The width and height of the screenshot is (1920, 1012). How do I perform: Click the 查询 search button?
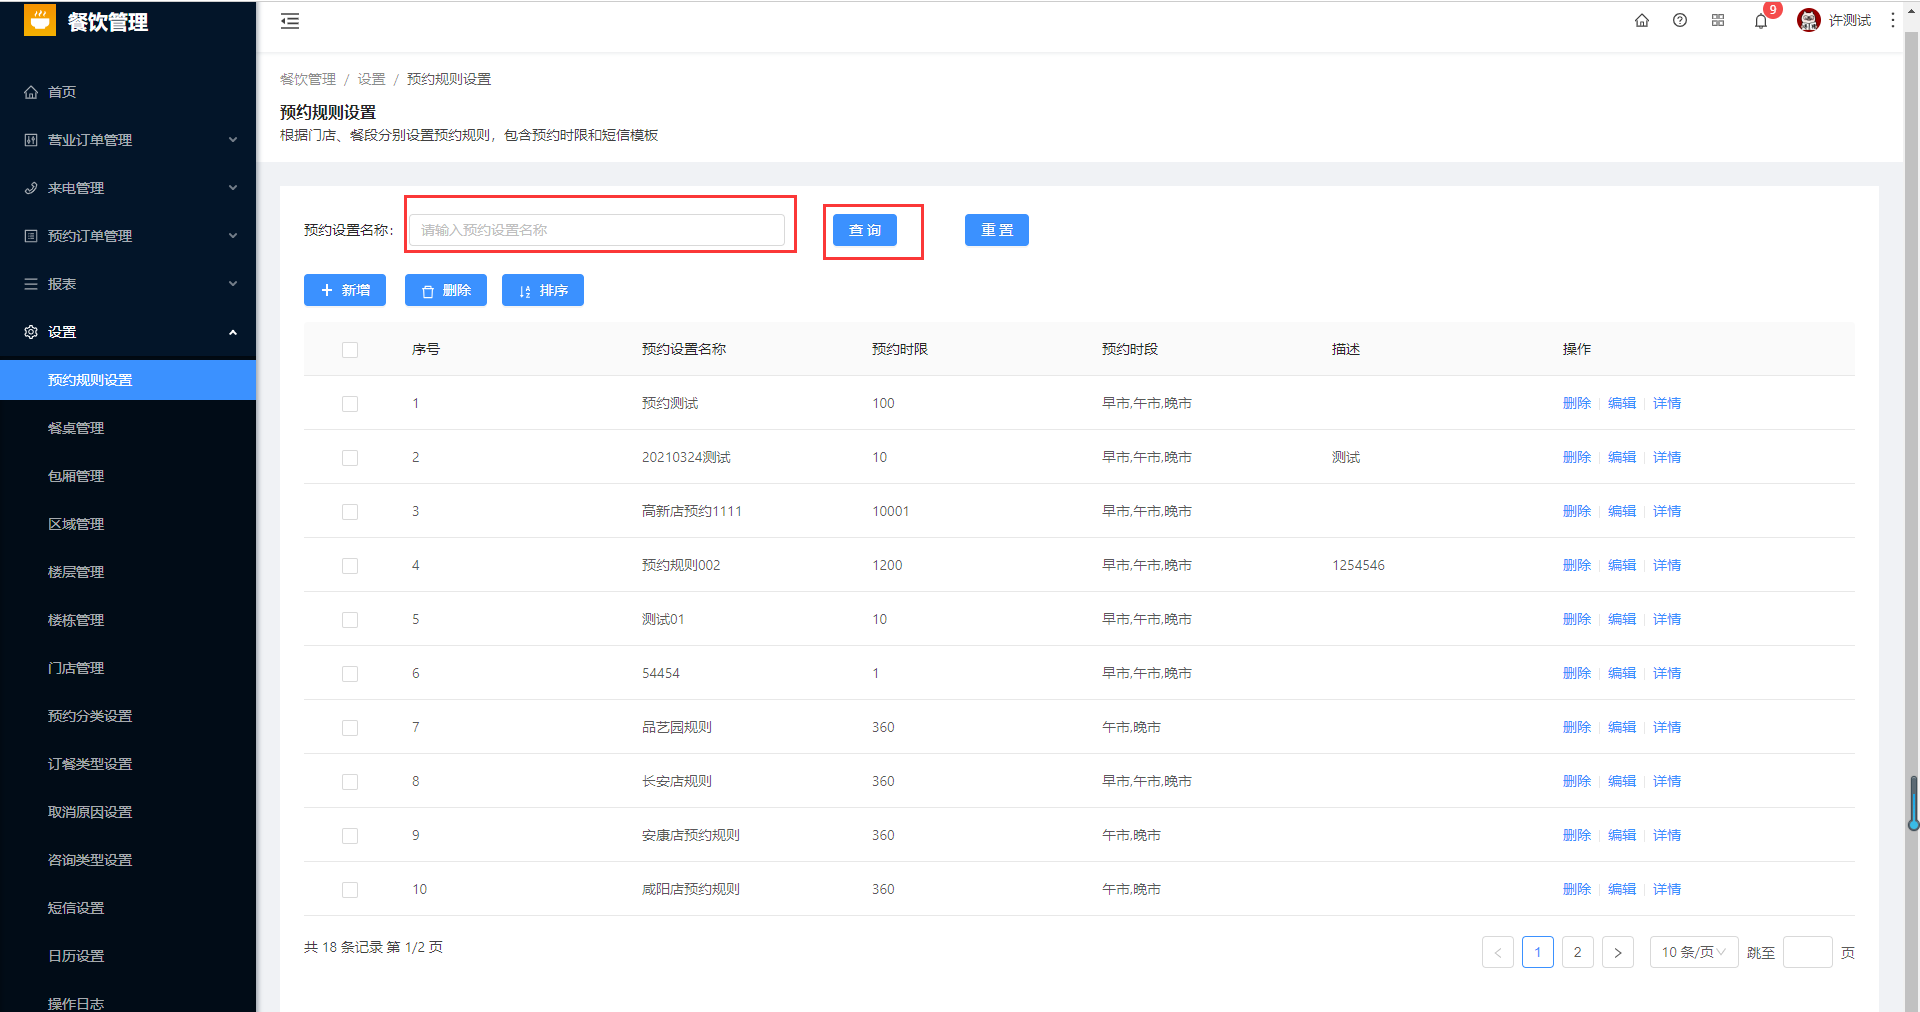865,230
